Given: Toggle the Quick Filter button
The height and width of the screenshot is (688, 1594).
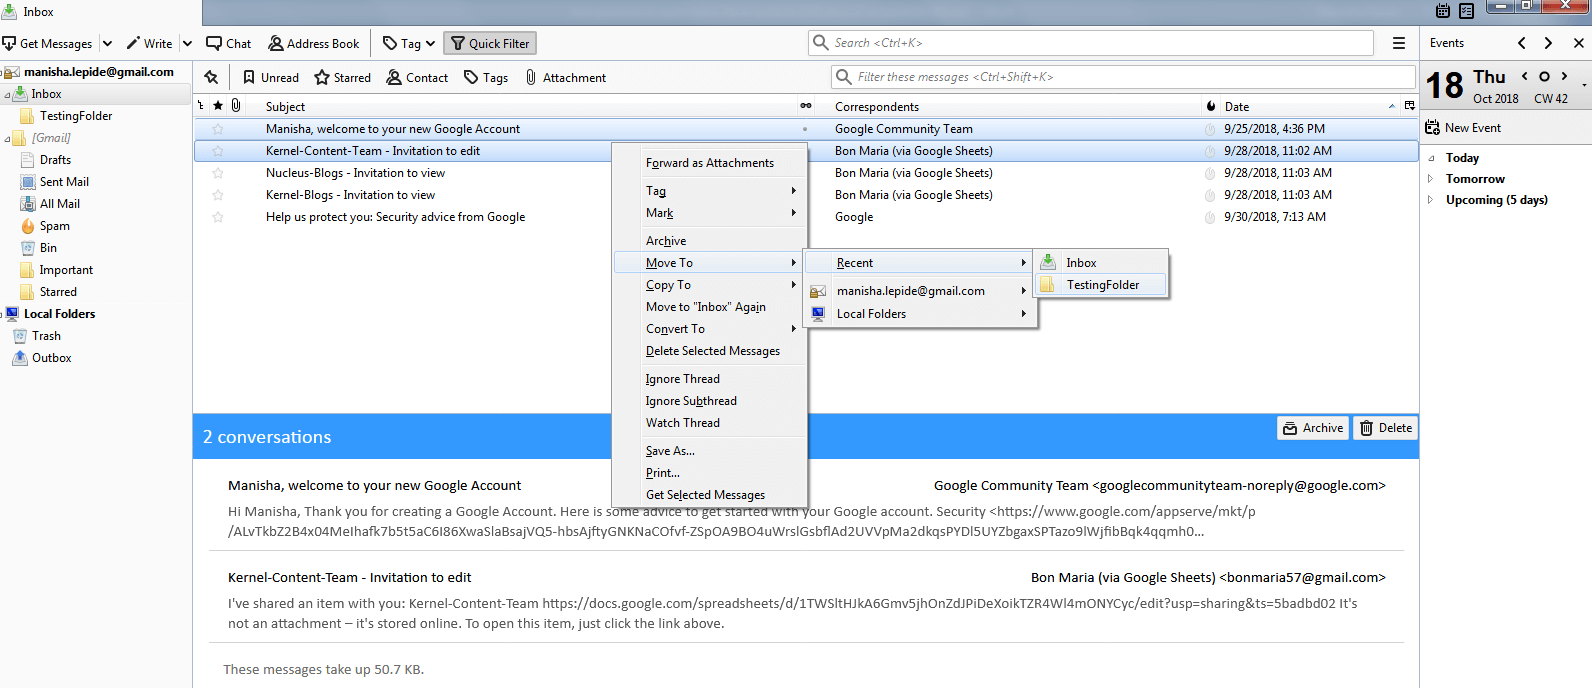Looking at the screenshot, I should click(490, 43).
